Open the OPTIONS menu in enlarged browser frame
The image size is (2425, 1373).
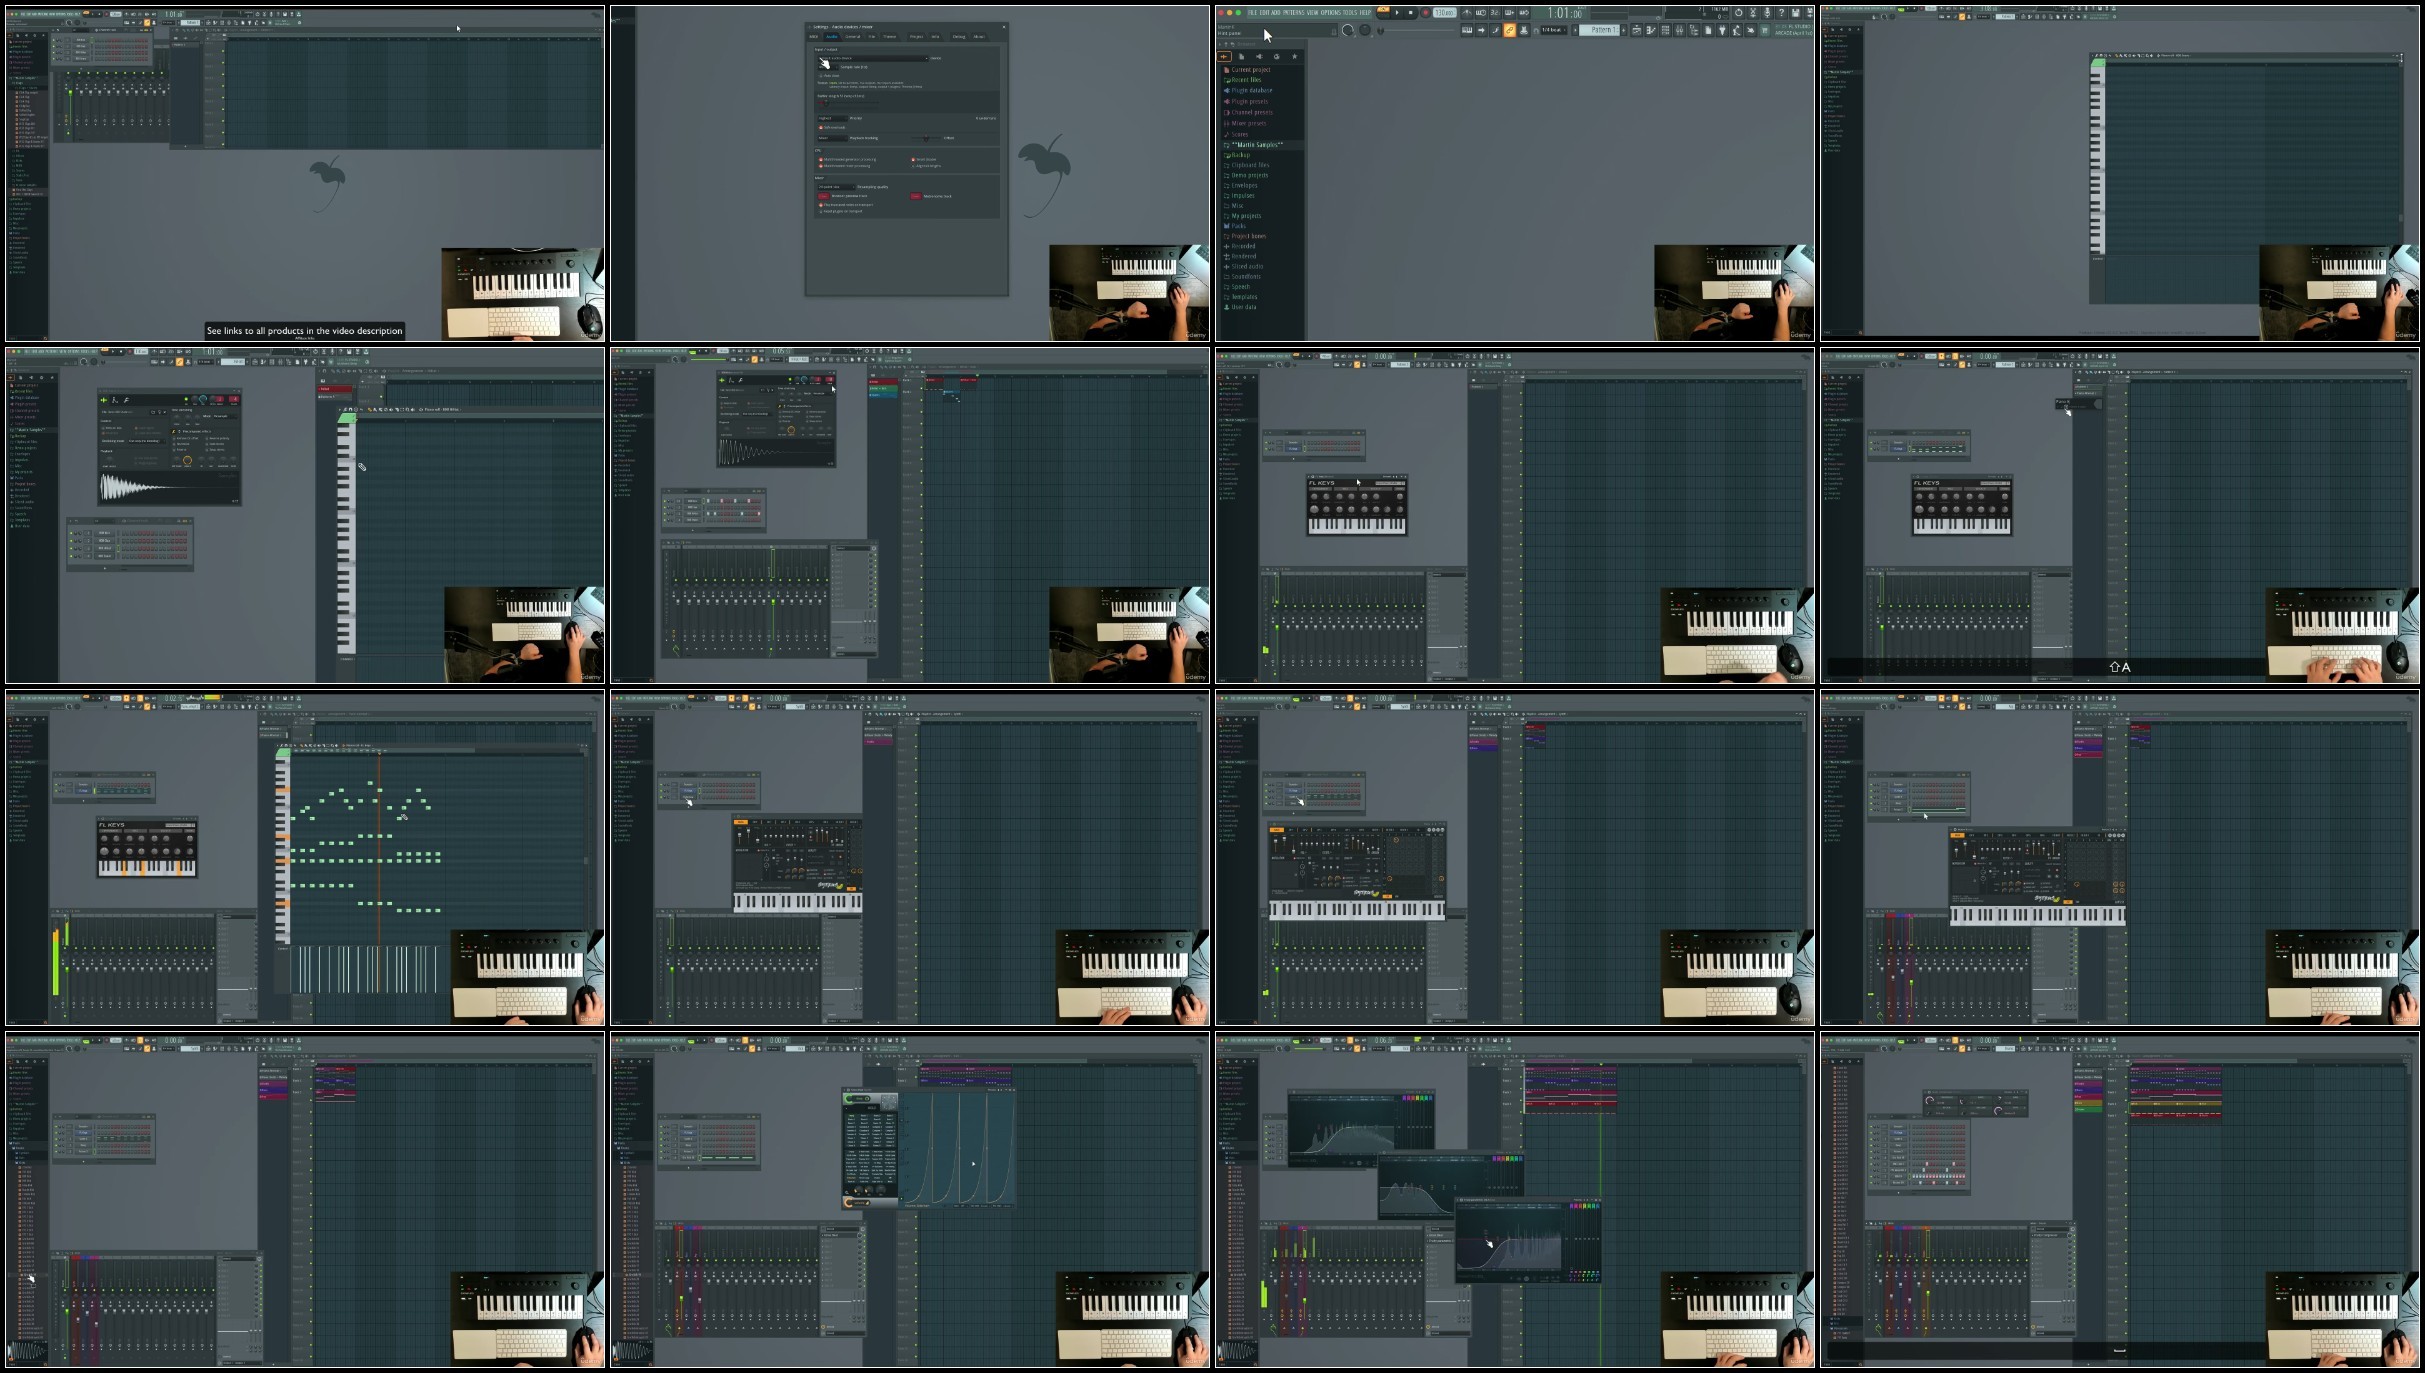1331,13
